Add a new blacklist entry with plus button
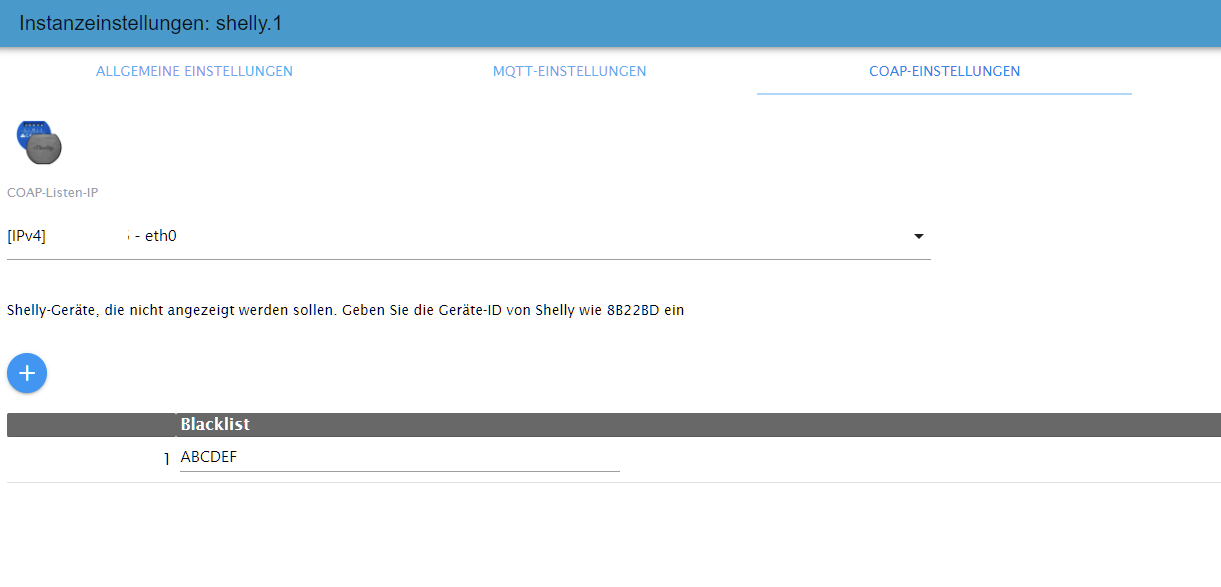This screenshot has width=1221, height=587. [27, 373]
